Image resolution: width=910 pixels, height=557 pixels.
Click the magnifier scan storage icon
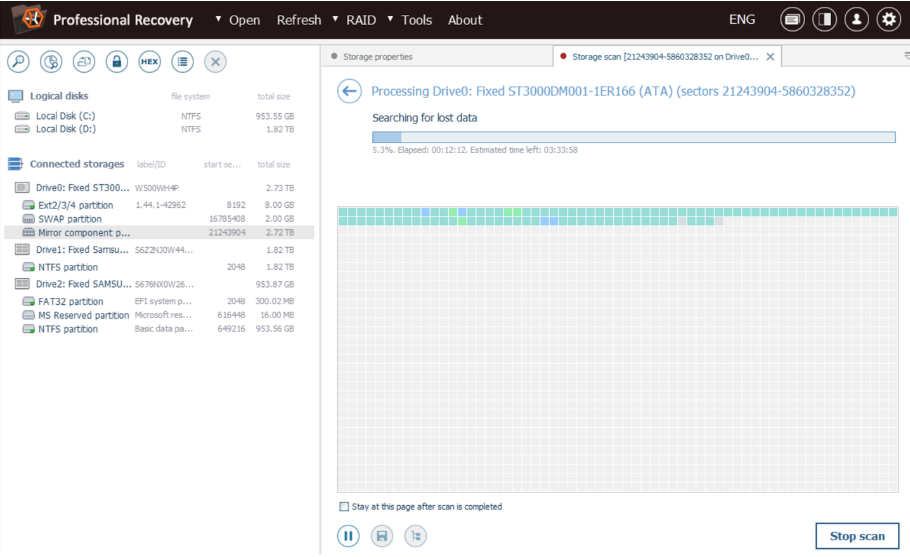tap(18, 62)
